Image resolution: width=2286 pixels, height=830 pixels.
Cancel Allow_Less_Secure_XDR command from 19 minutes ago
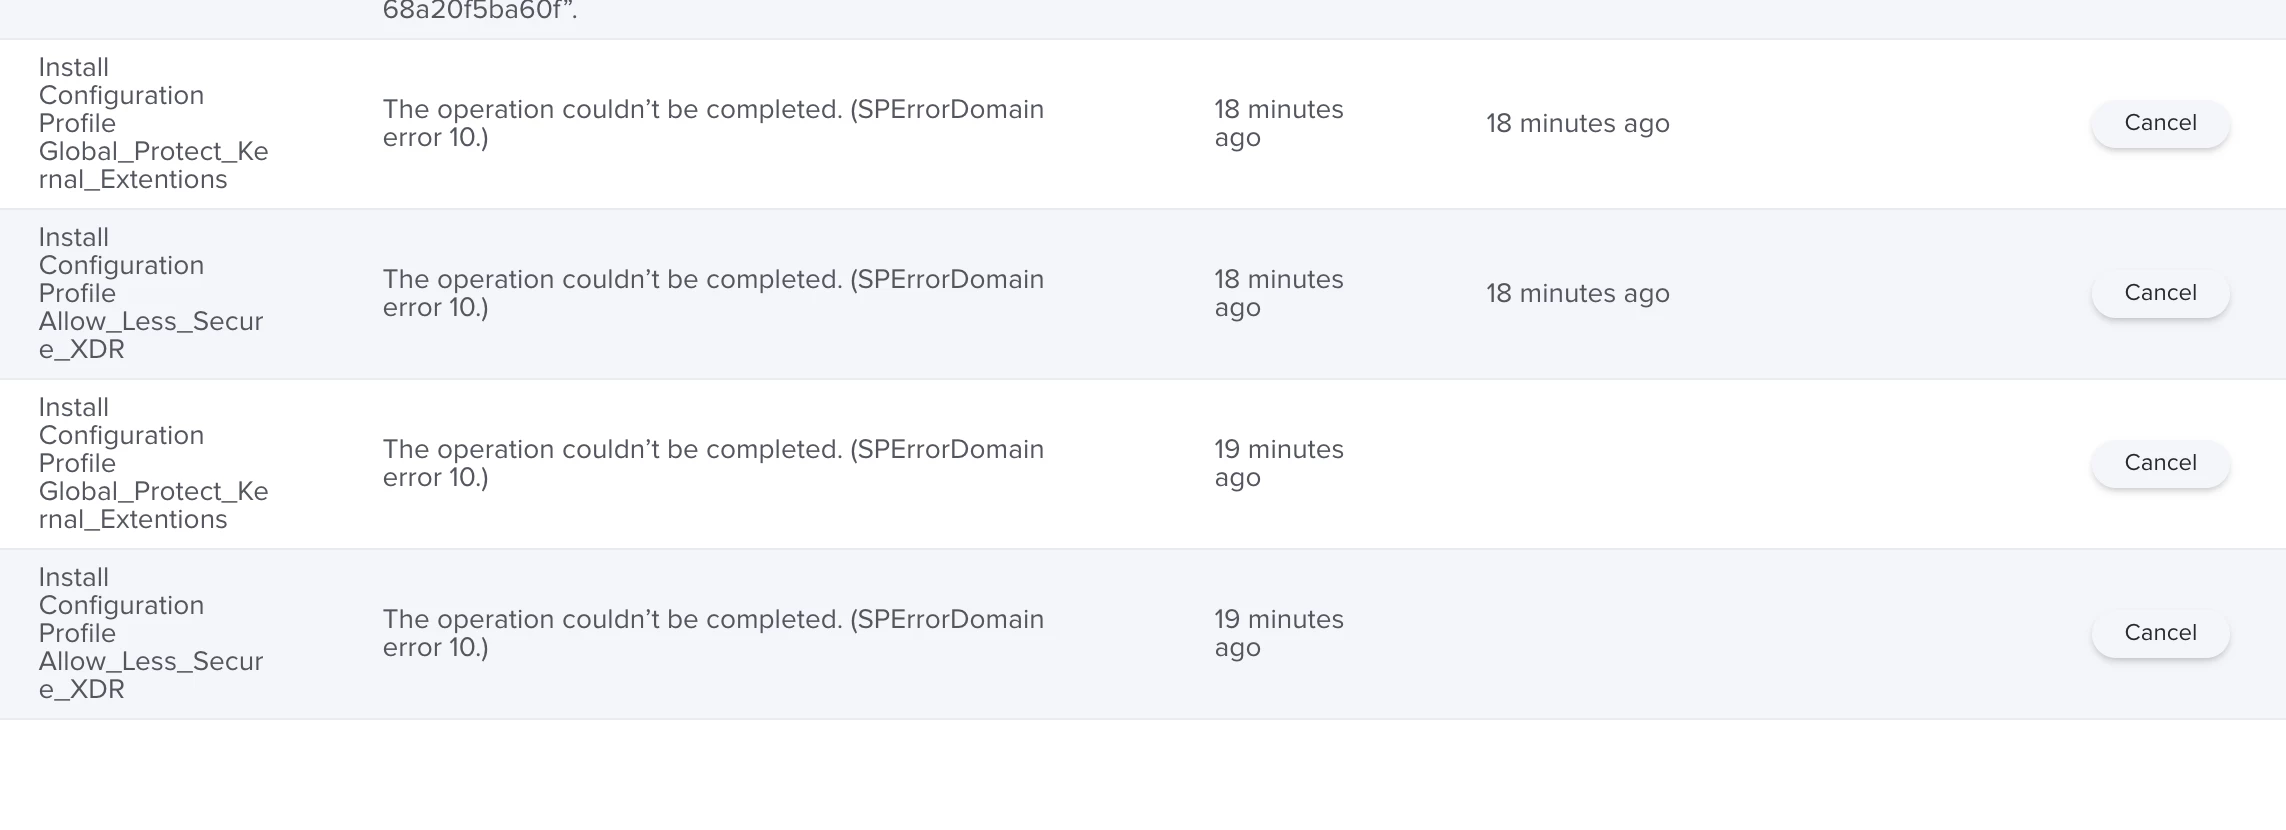click(x=2160, y=634)
